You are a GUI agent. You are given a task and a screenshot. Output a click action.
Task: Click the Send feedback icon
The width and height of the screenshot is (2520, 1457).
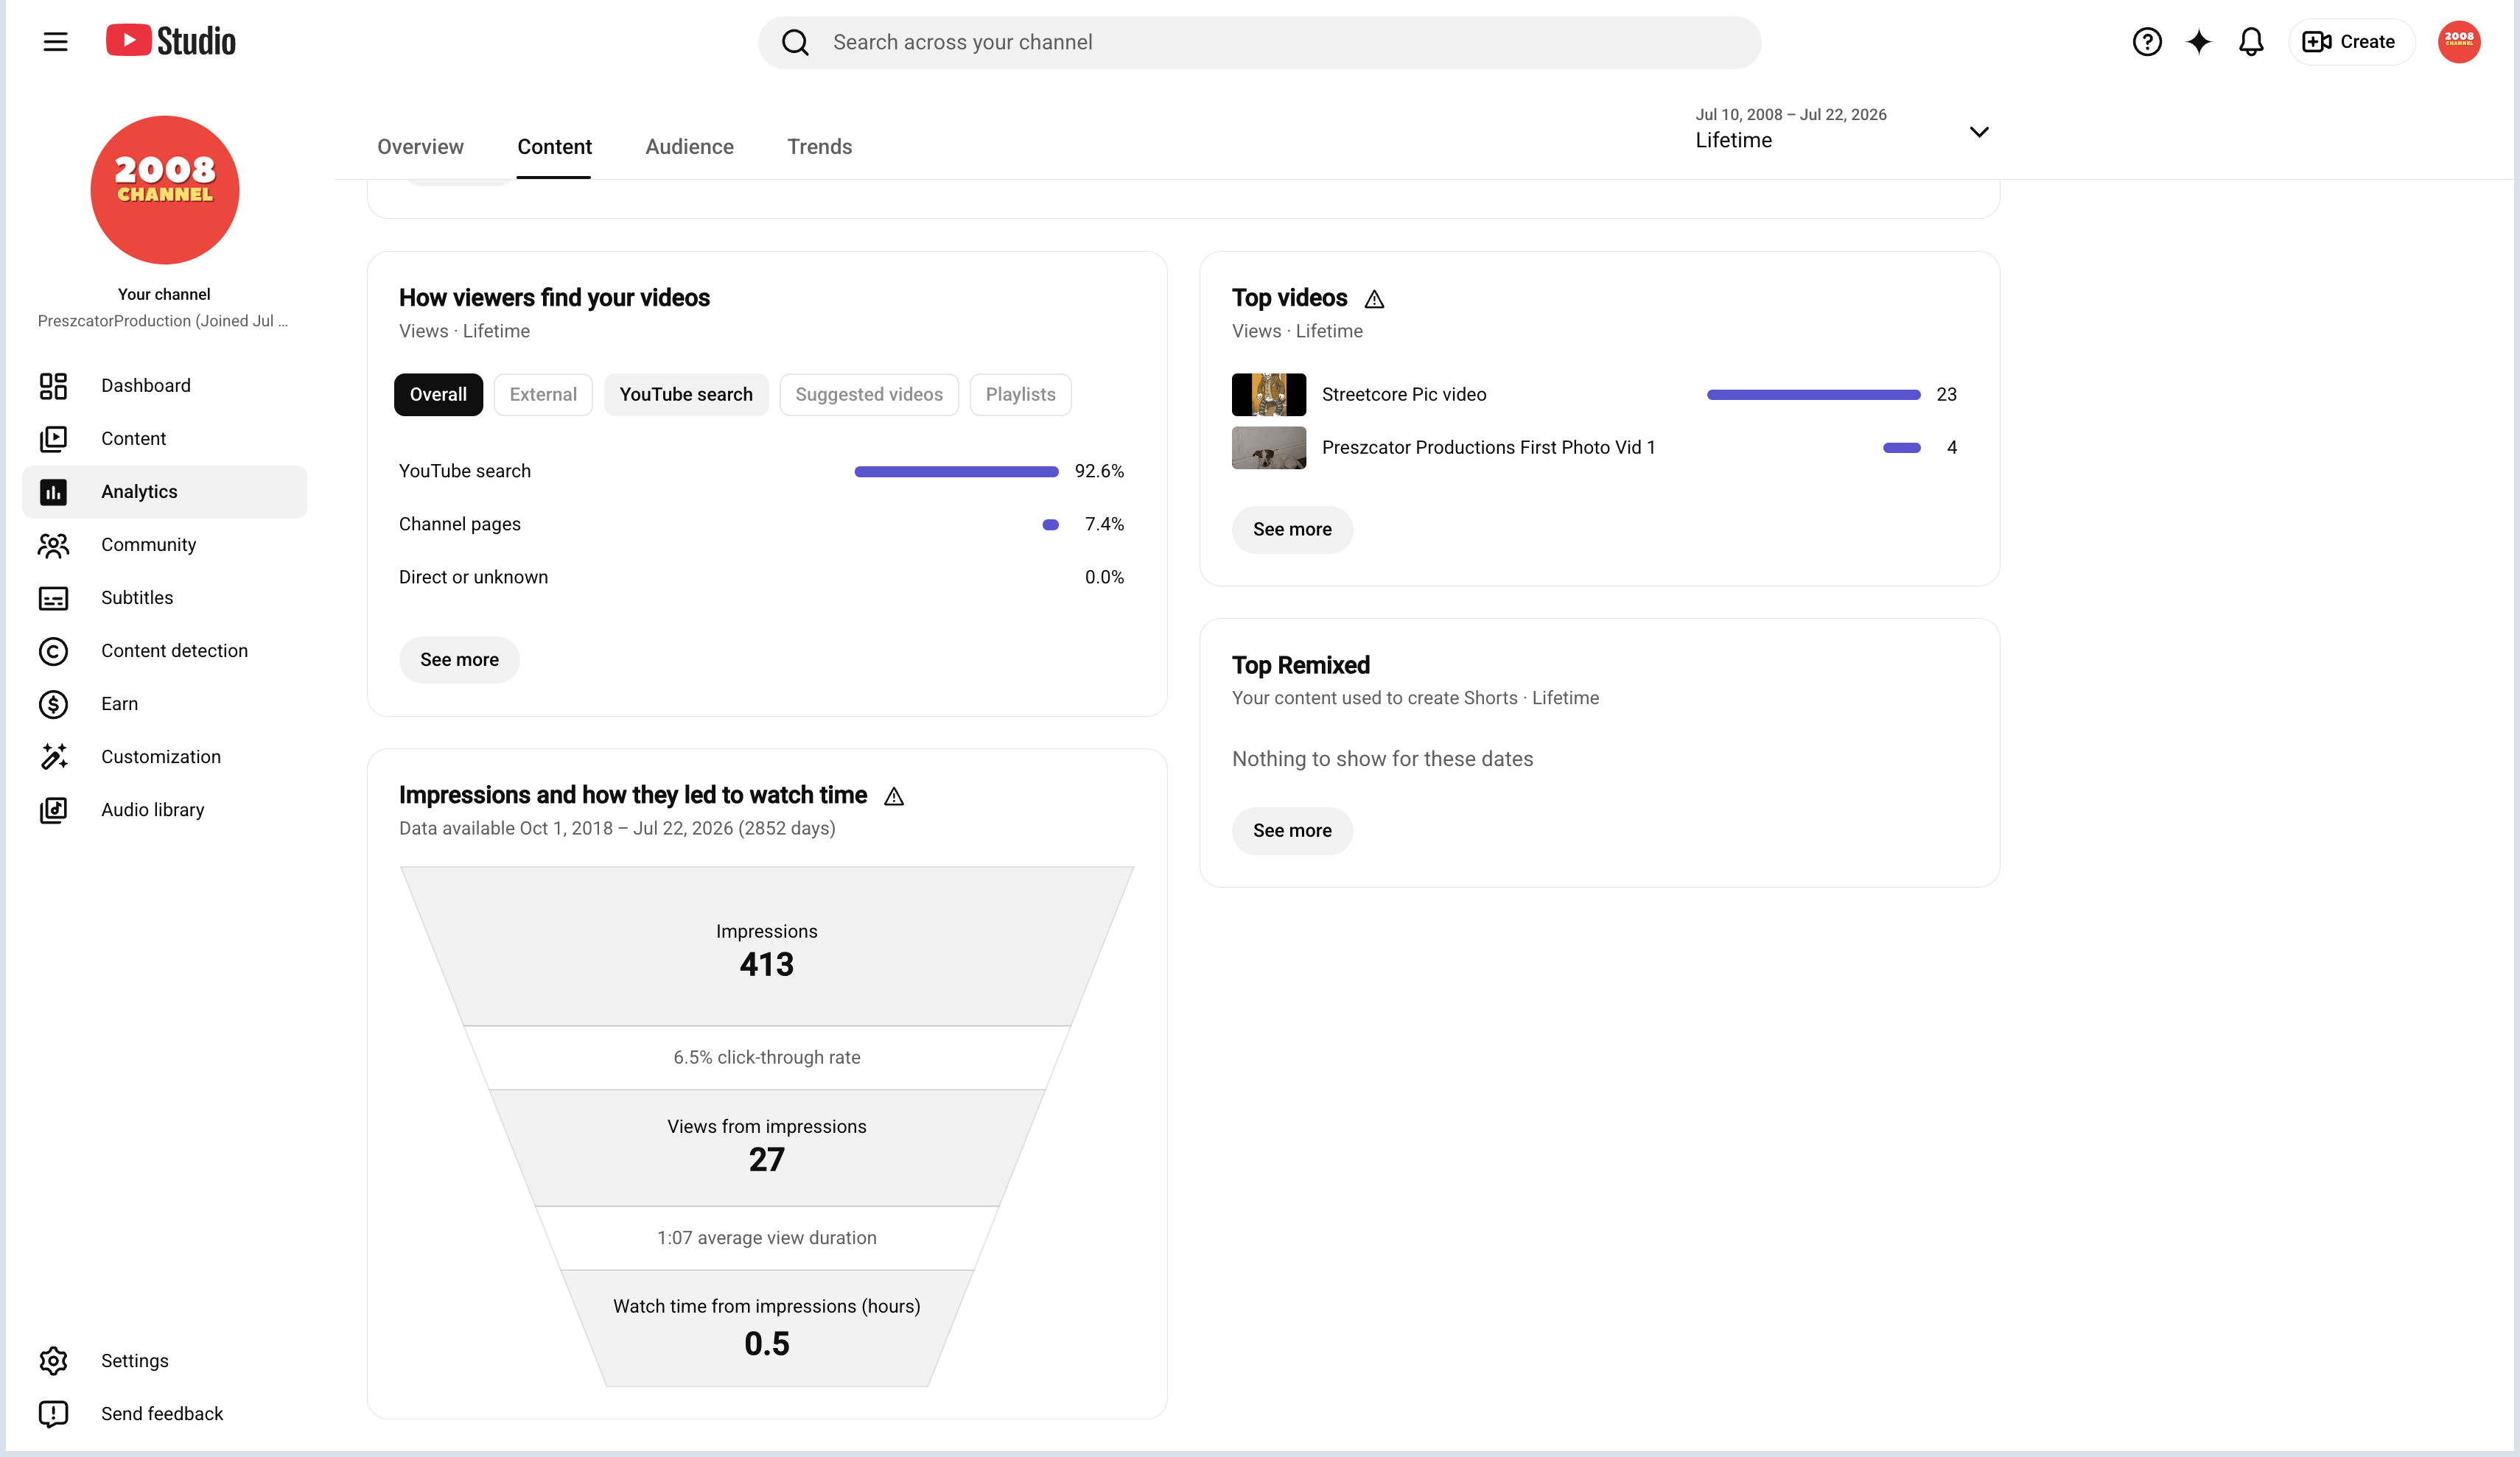[53, 1414]
